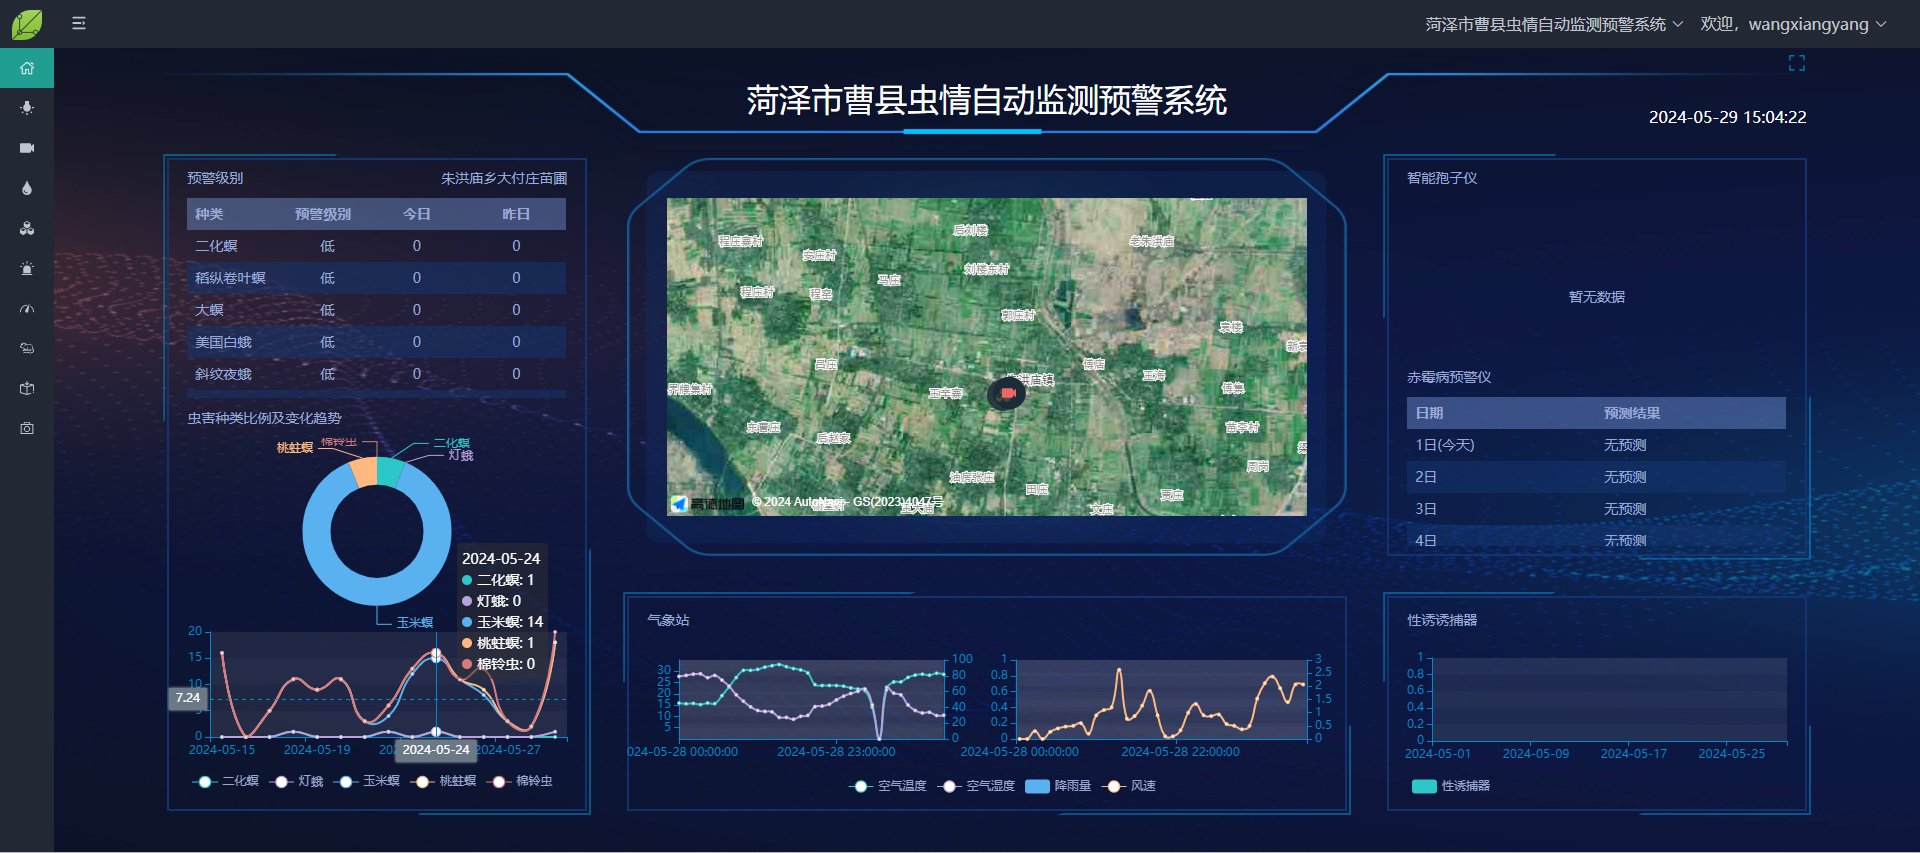Open the home dashboard sidebar icon
Image resolution: width=1920 pixels, height=853 pixels.
click(x=27, y=68)
